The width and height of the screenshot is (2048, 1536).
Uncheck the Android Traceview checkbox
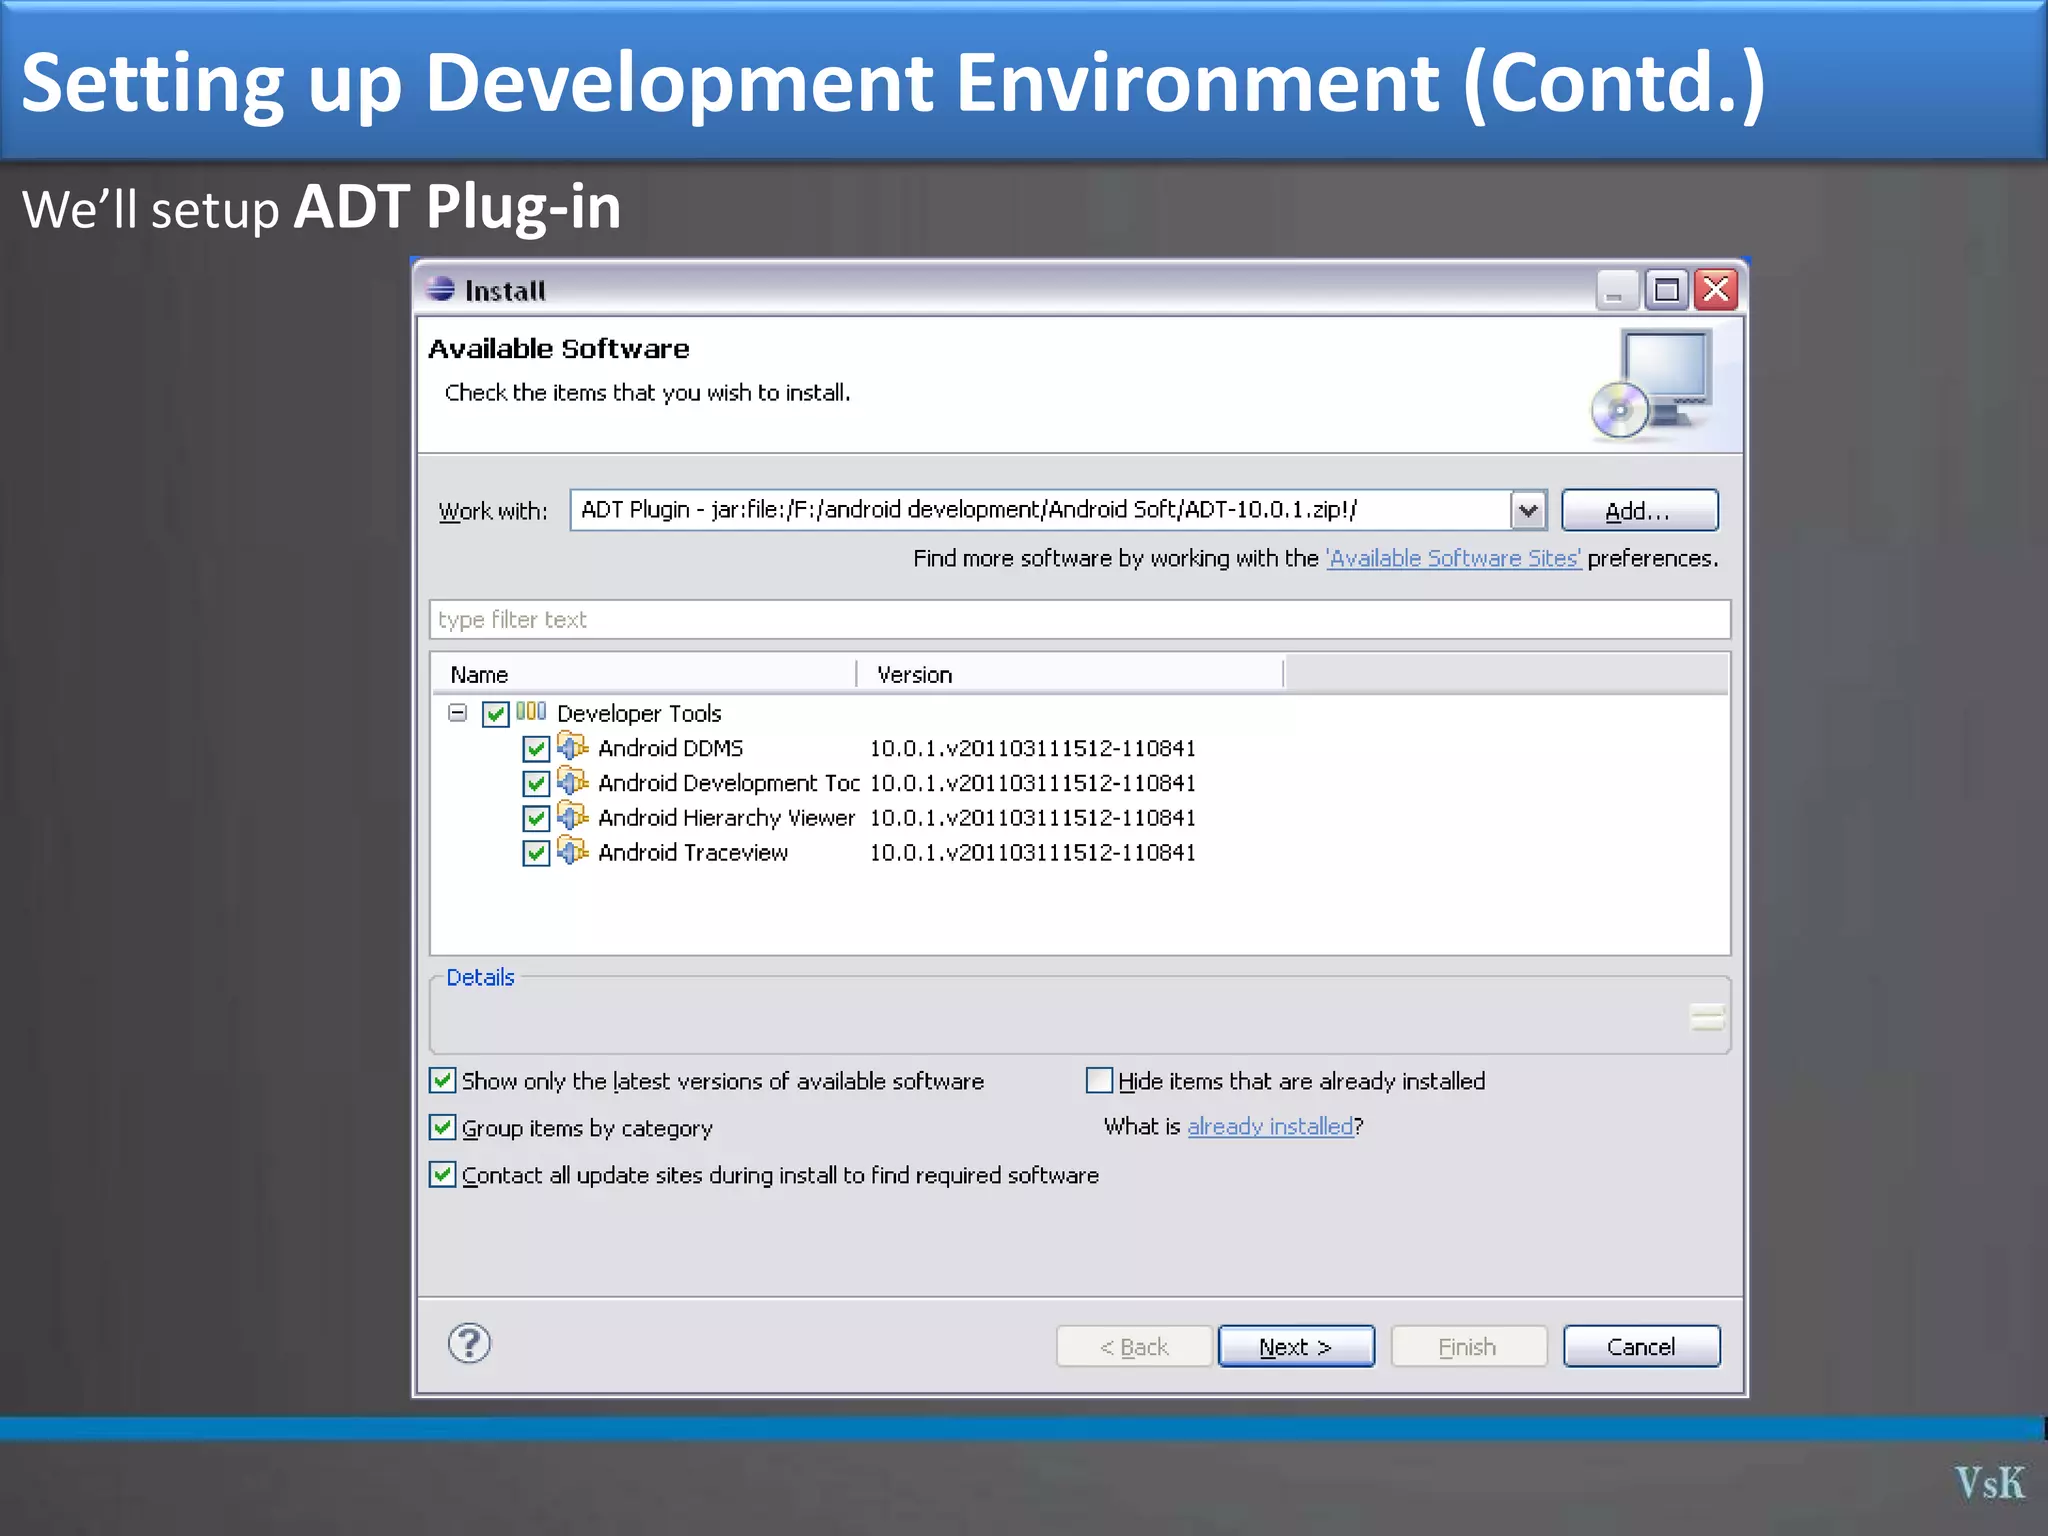point(536,853)
